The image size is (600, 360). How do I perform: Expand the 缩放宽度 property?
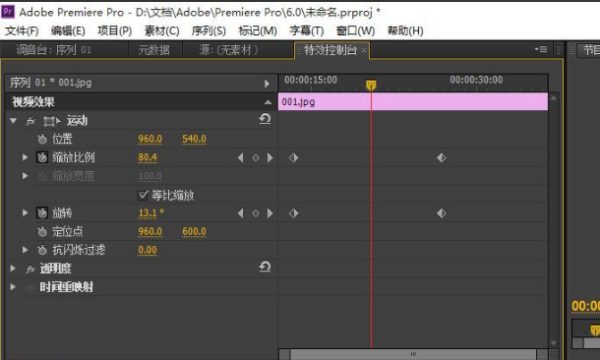point(25,176)
